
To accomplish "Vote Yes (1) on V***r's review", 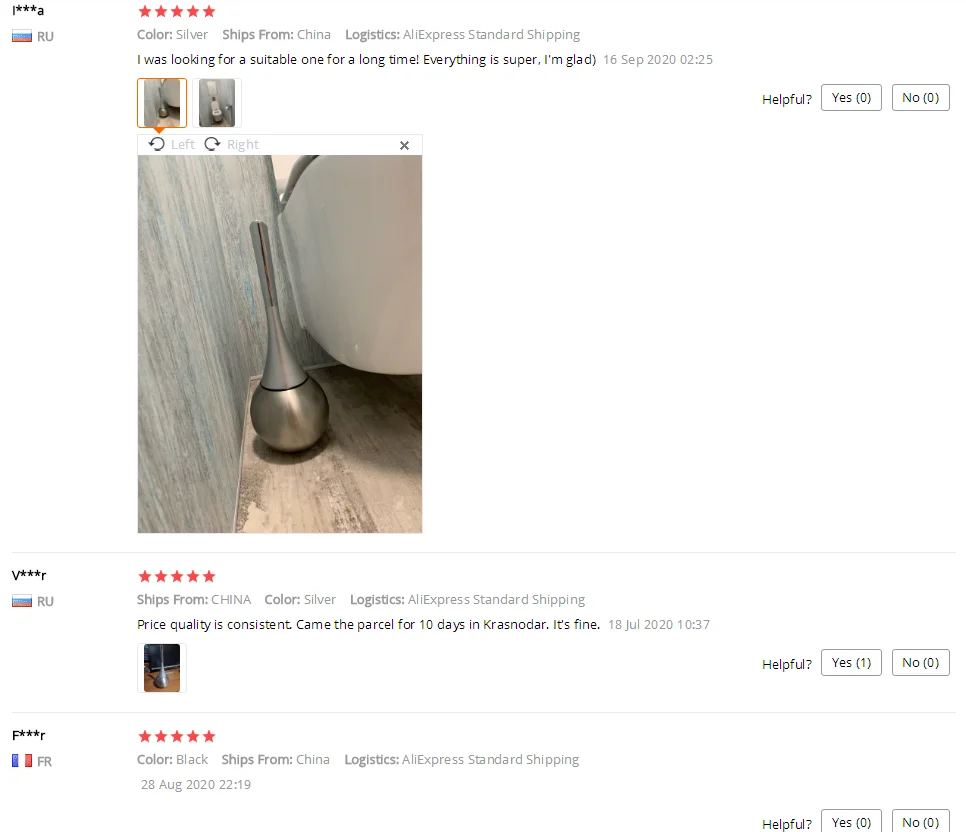I will (x=851, y=663).
